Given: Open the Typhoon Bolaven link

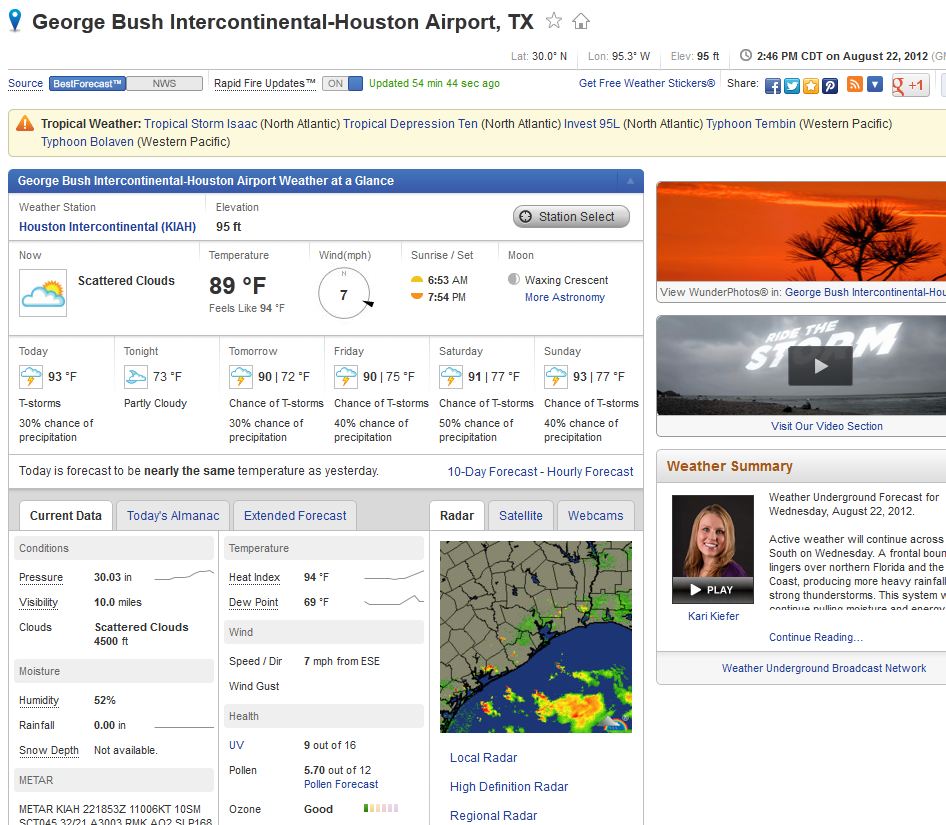Looking at the screenshot, I should pyautogui.click(x=87, y=142).
